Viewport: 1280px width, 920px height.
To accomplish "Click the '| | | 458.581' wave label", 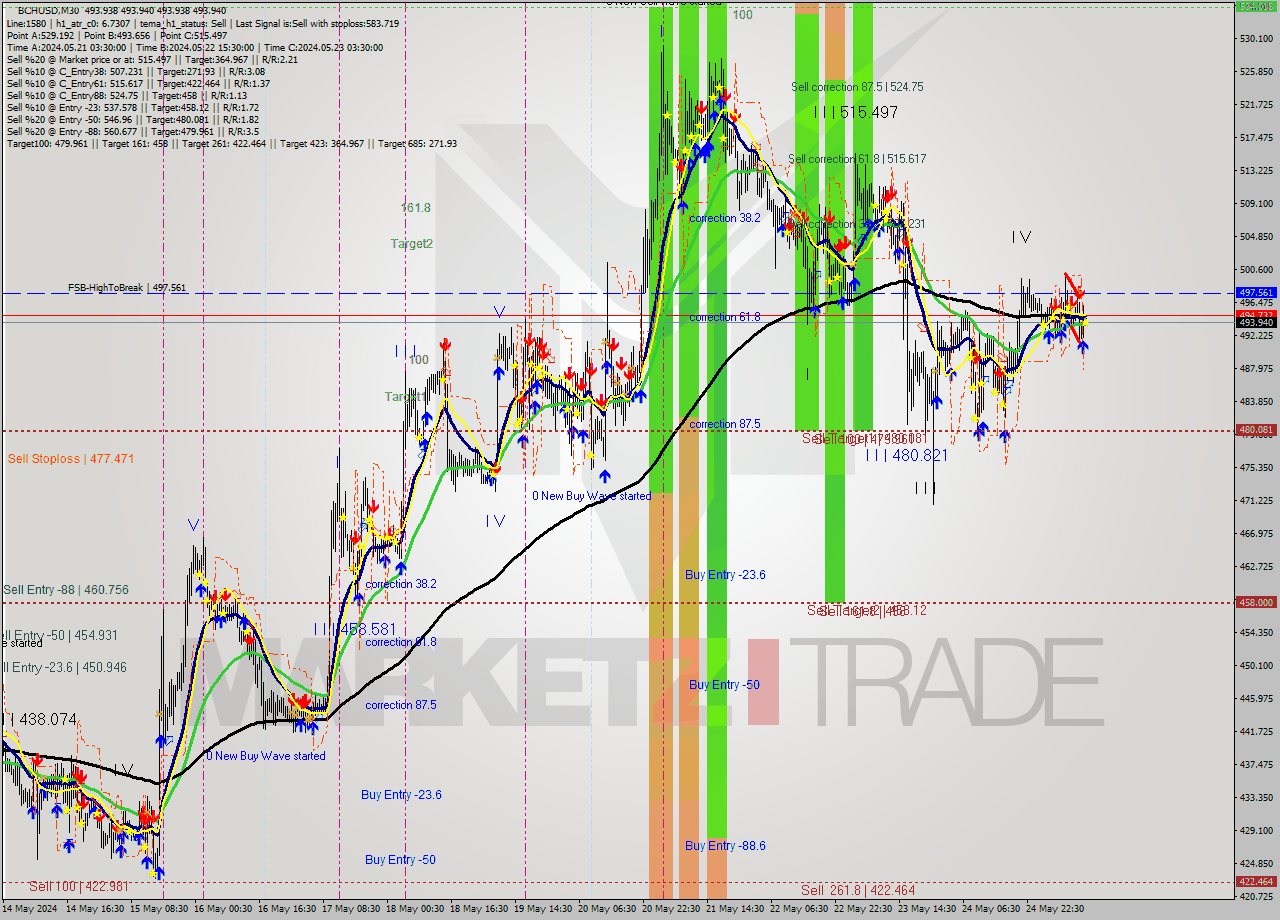I will tap(355, 630).
